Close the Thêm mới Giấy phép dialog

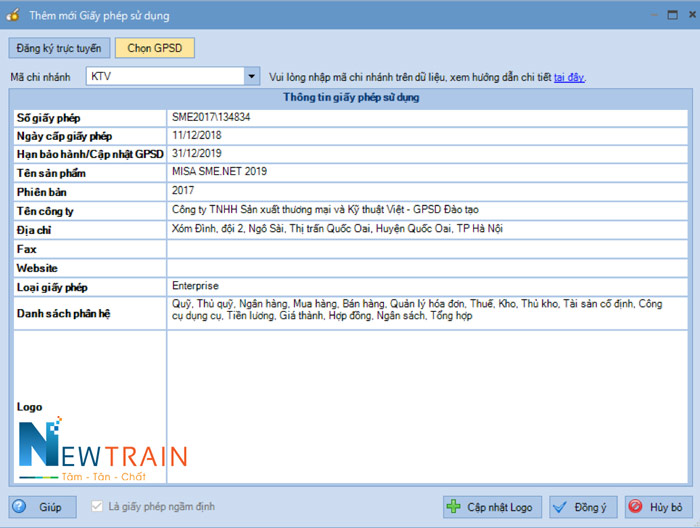tap(692, 15)
